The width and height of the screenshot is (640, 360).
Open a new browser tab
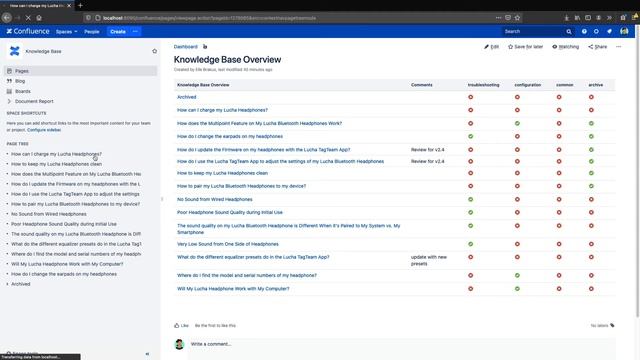pyautogui.click(x=80, y=5)
